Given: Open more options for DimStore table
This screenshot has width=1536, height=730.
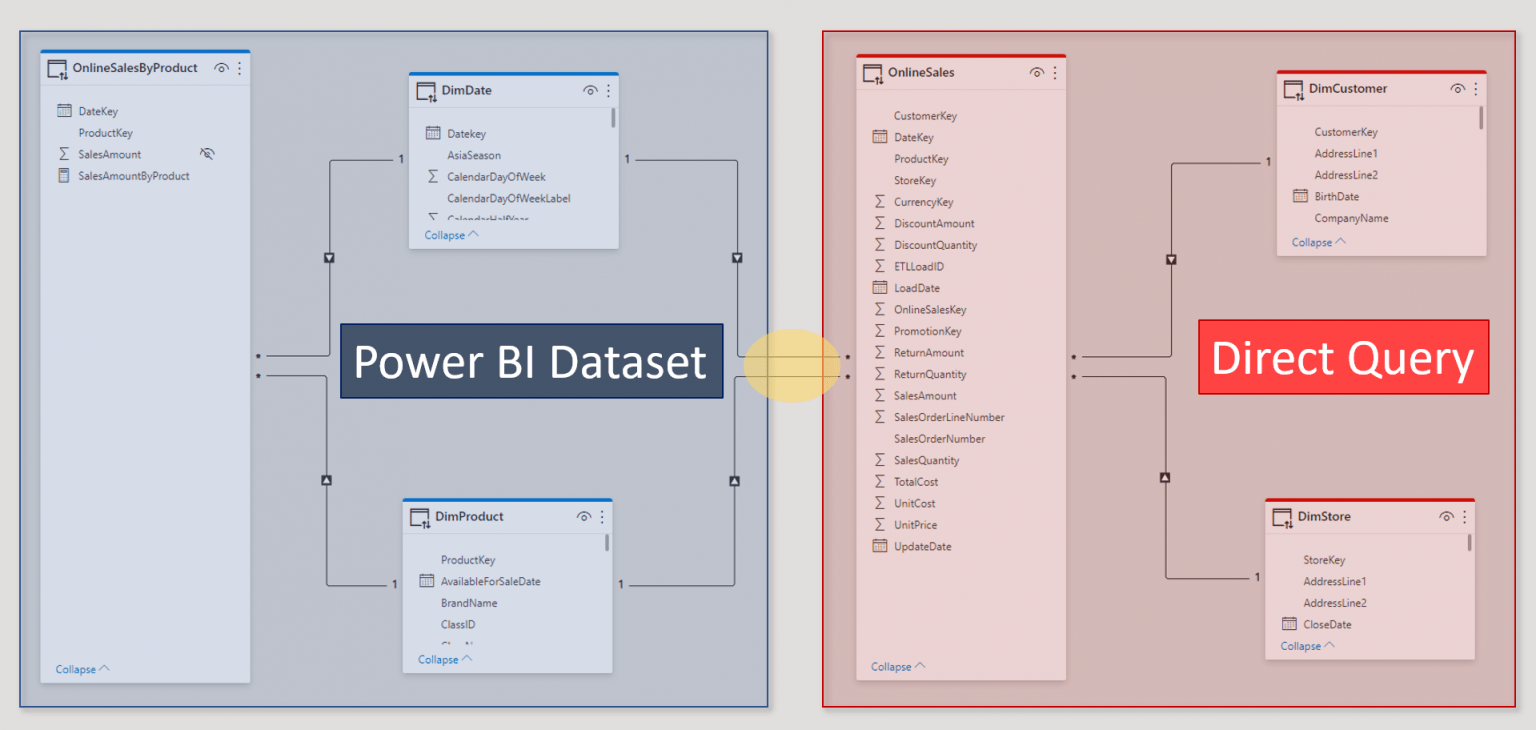Looking at the screenshot, I should [x=1465, y=516].
